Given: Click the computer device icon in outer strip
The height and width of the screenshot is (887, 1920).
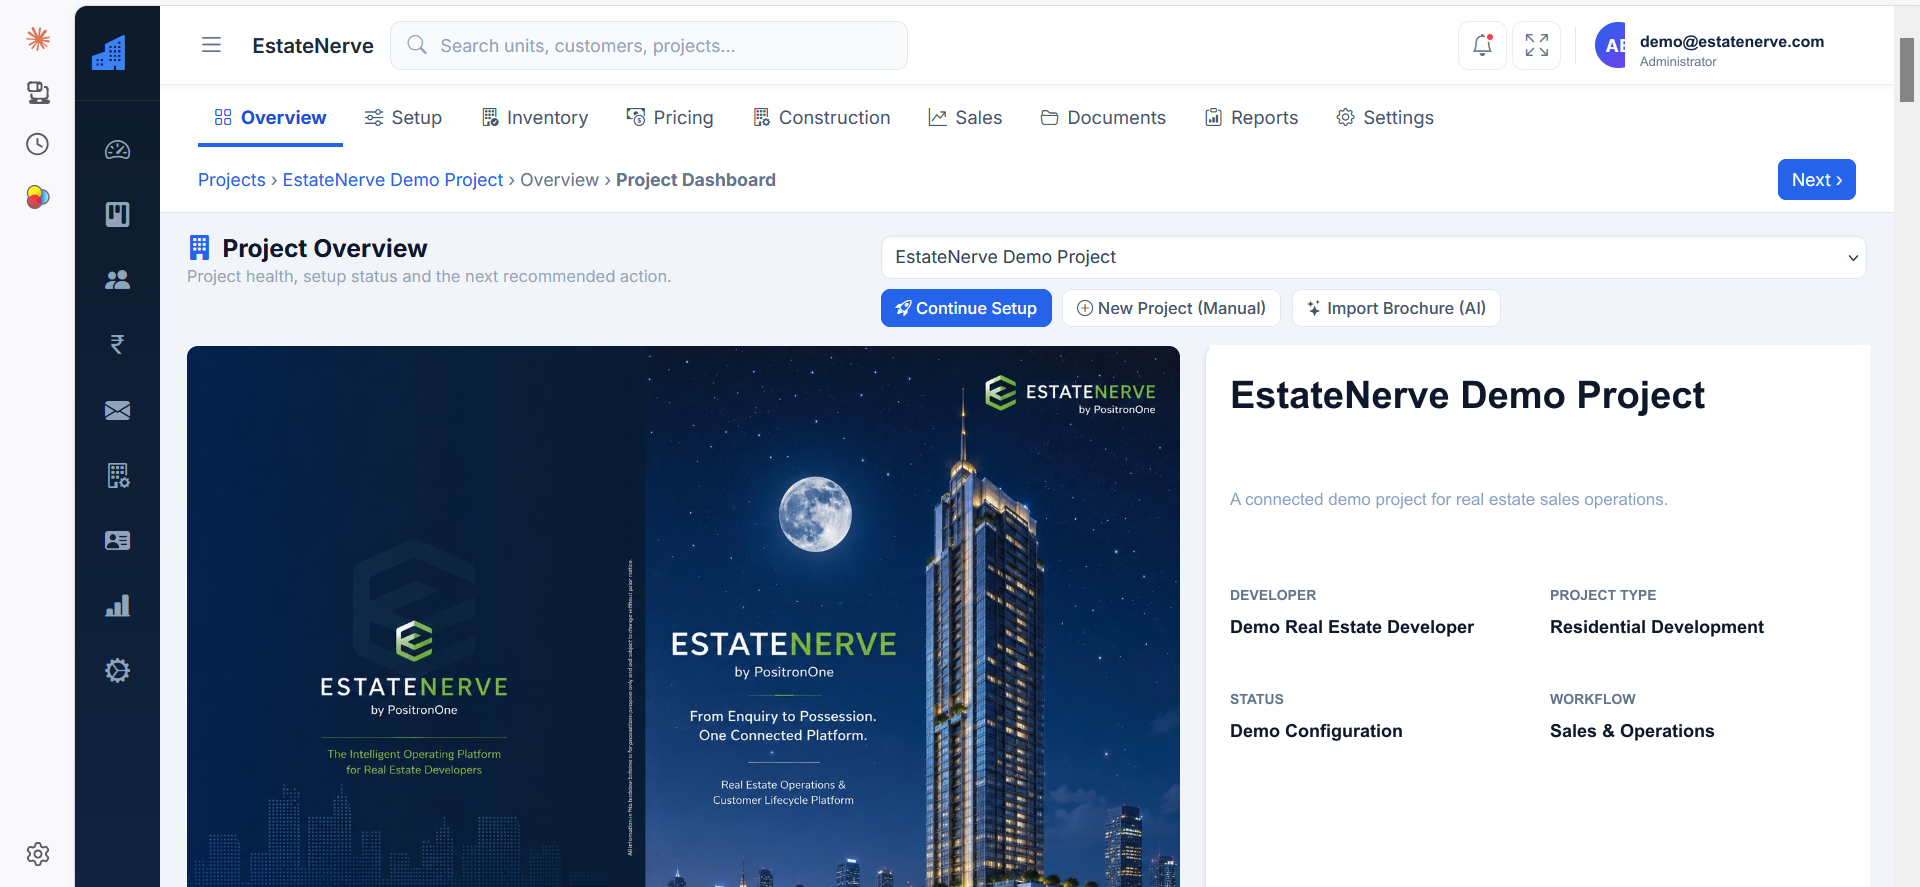Looking at the screenshot, I should coord(38,92).
